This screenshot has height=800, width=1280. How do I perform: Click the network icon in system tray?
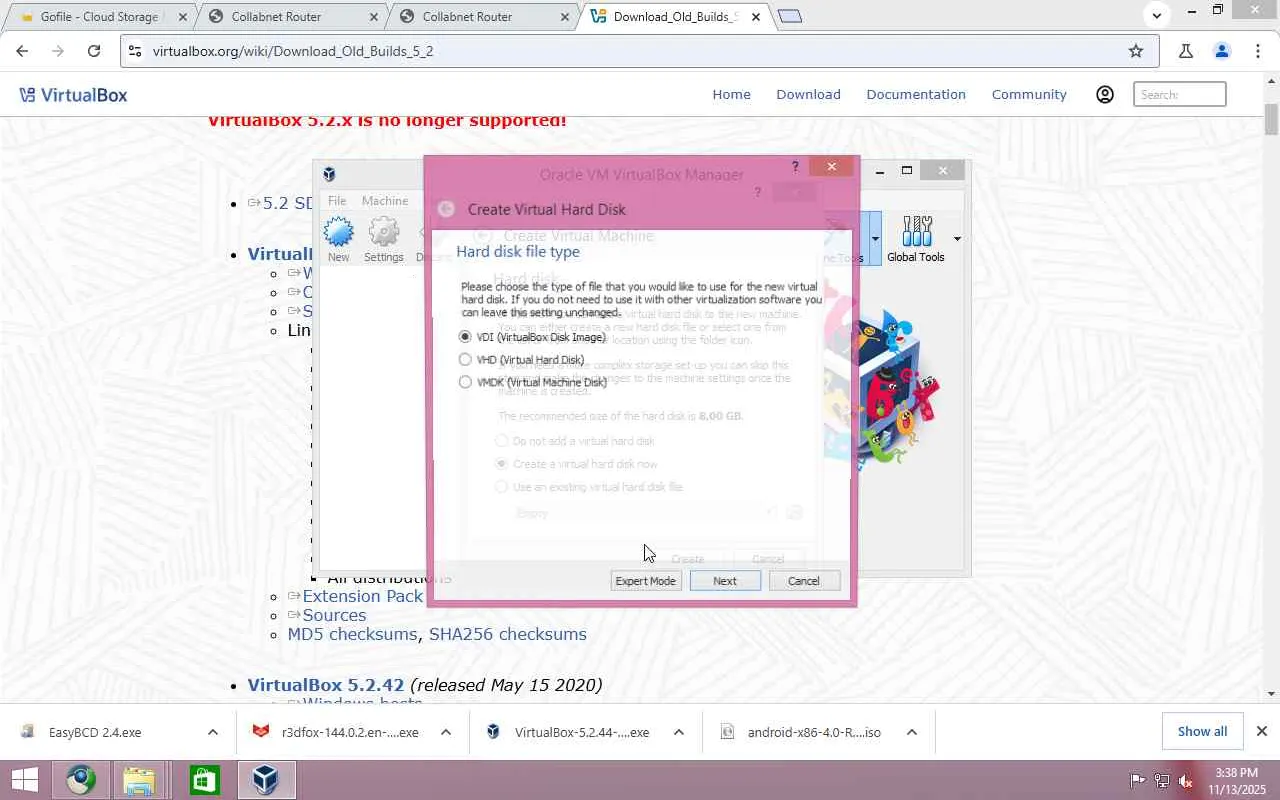[1162, 781]
